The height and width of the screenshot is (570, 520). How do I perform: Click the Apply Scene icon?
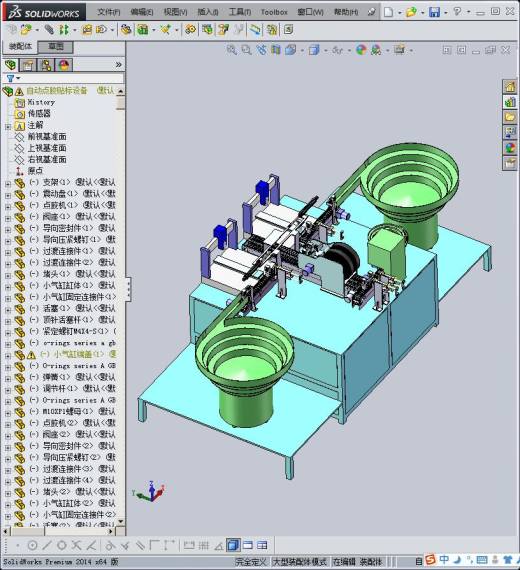tap(376, 50)
